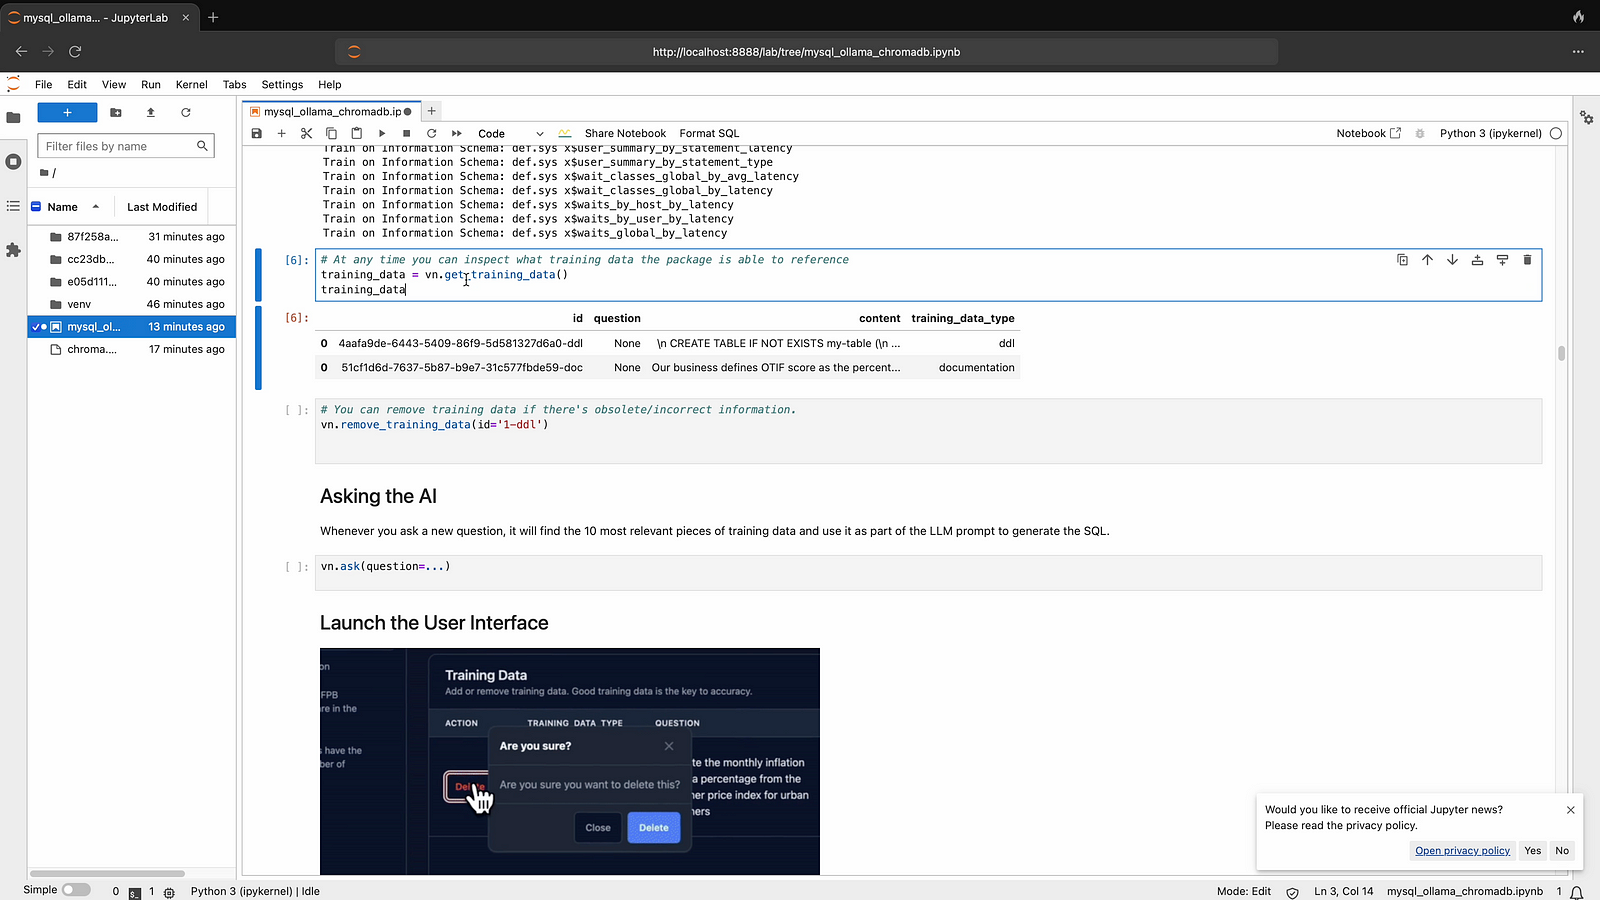The height and width of the screenshot is (900, 1600).
Task: Upload files using the upload arrow icon
Action: (x=151, y=113)
